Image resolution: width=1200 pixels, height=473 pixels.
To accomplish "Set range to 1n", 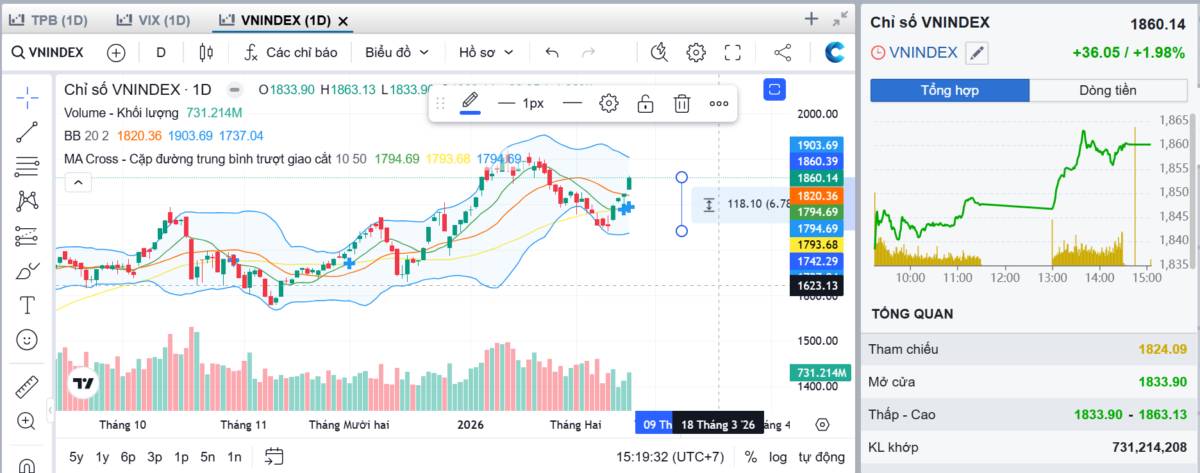I will tap(234, 457).
